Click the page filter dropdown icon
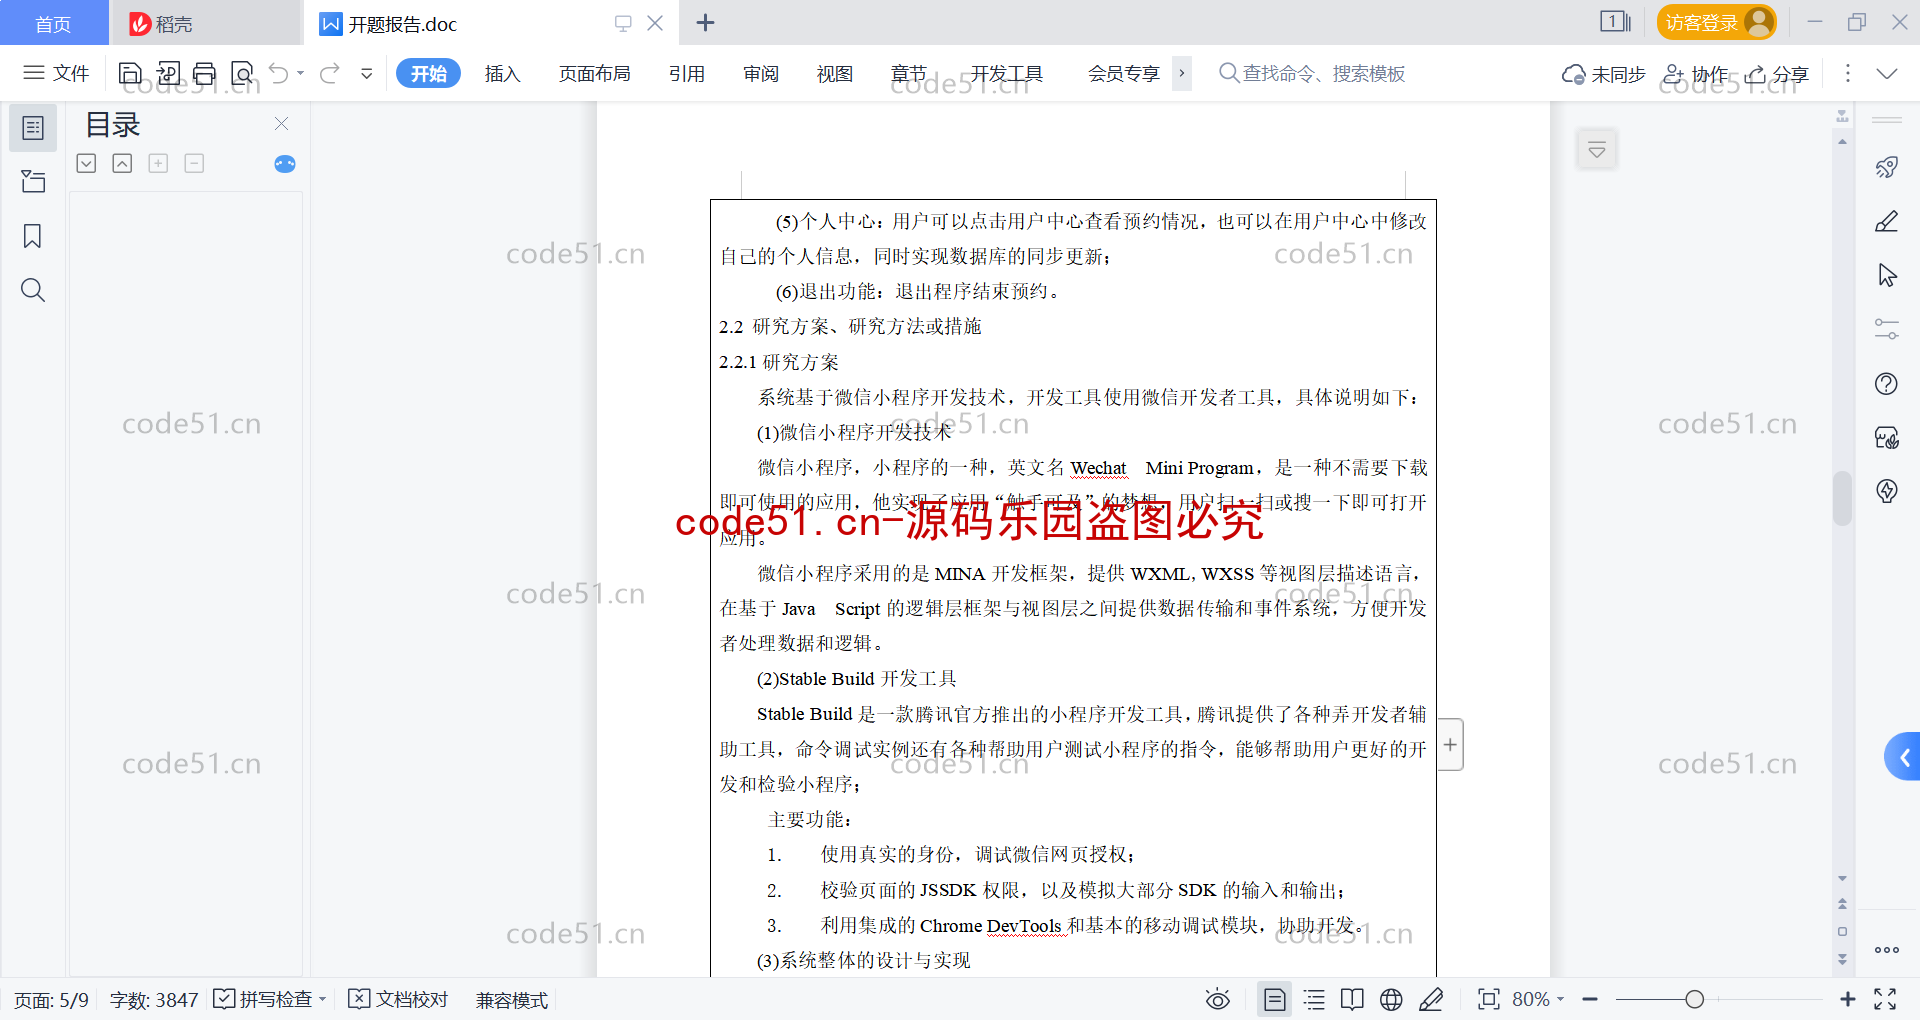 coord(1597,151)
